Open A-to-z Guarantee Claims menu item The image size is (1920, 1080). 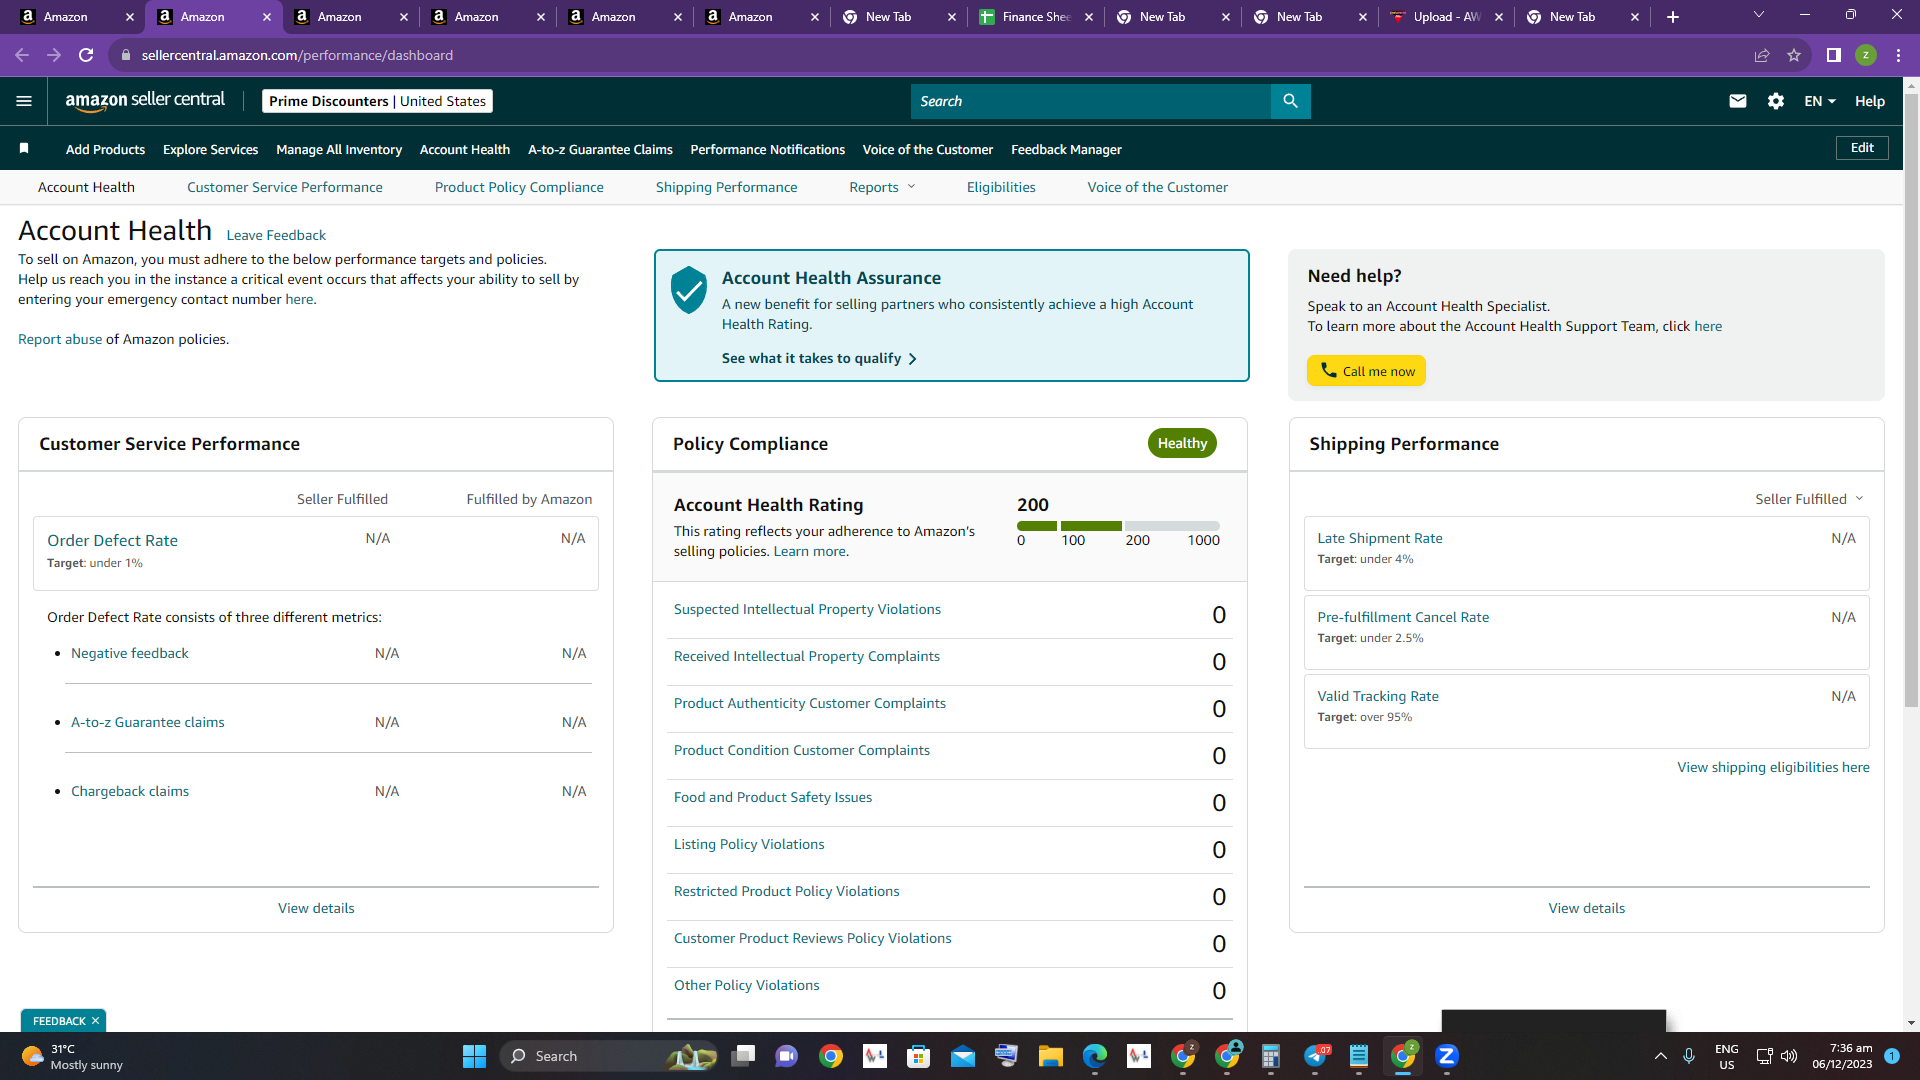600,149
